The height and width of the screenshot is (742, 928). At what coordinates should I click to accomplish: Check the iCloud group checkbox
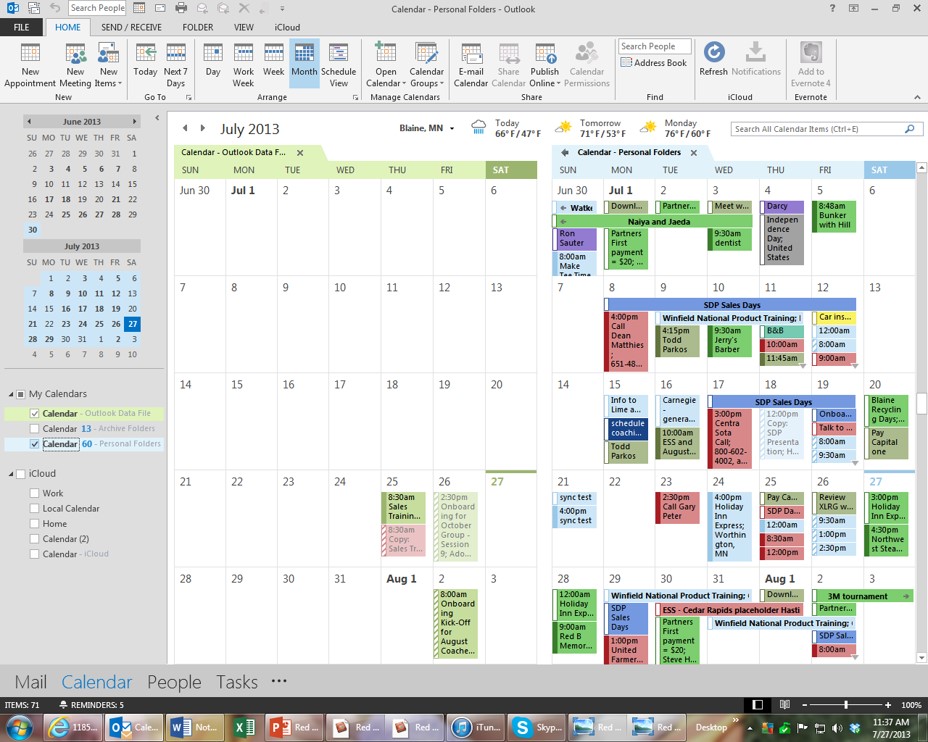click(21, 473)
